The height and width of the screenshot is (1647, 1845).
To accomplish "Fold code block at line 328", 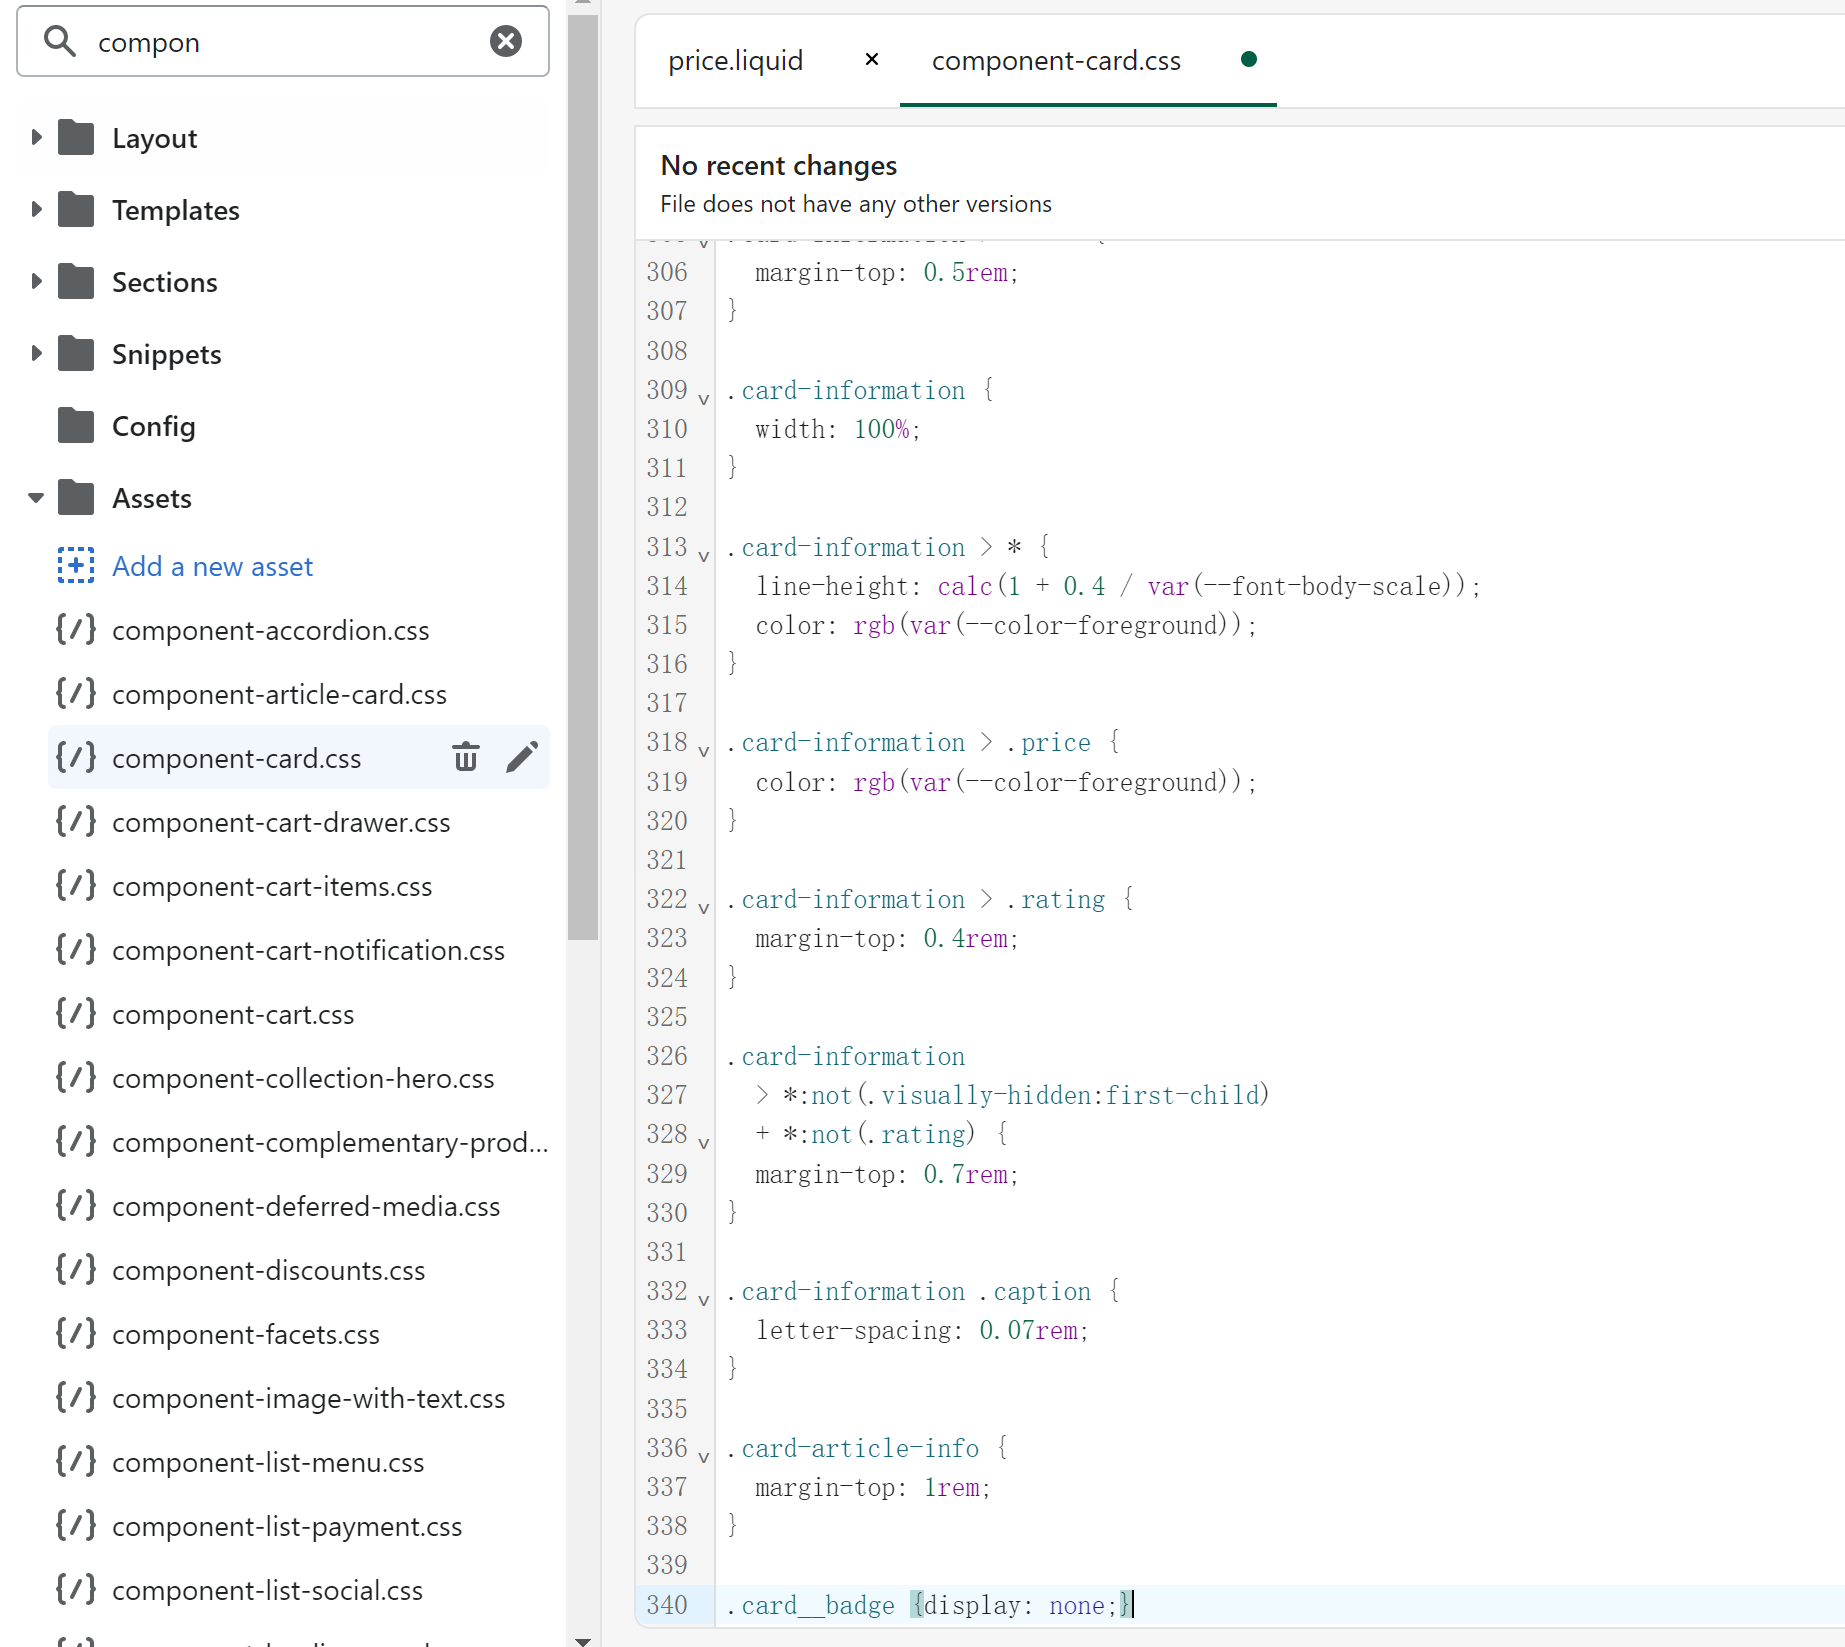I will pyautogui.click(x=704, y=1143).
